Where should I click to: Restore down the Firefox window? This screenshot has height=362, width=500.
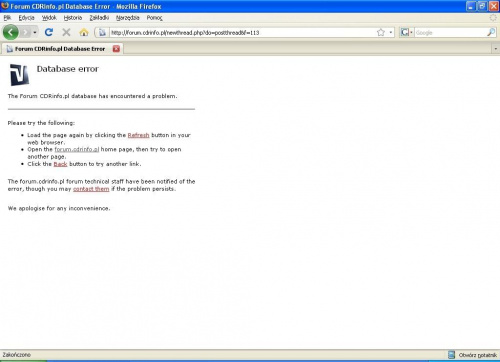[482, 6]
